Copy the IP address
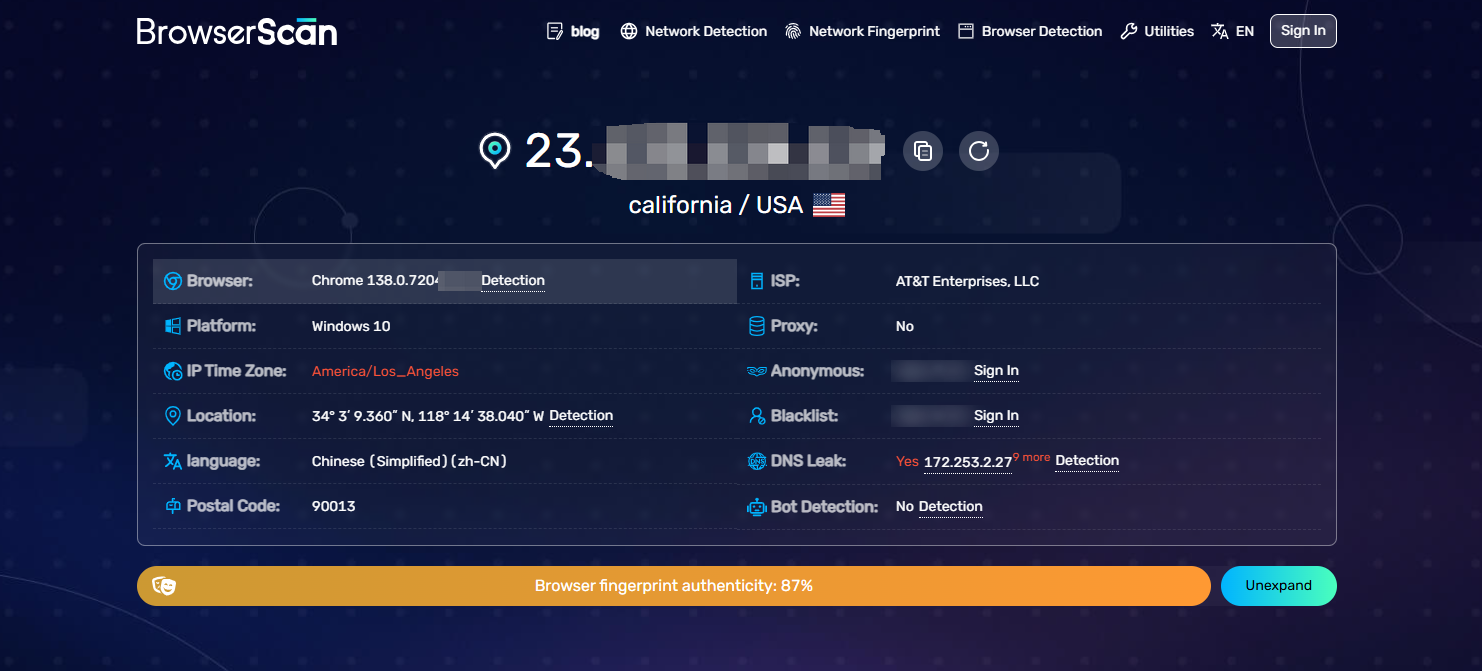Viewport: 1482px width, 671px height. (x=923, y=151)
